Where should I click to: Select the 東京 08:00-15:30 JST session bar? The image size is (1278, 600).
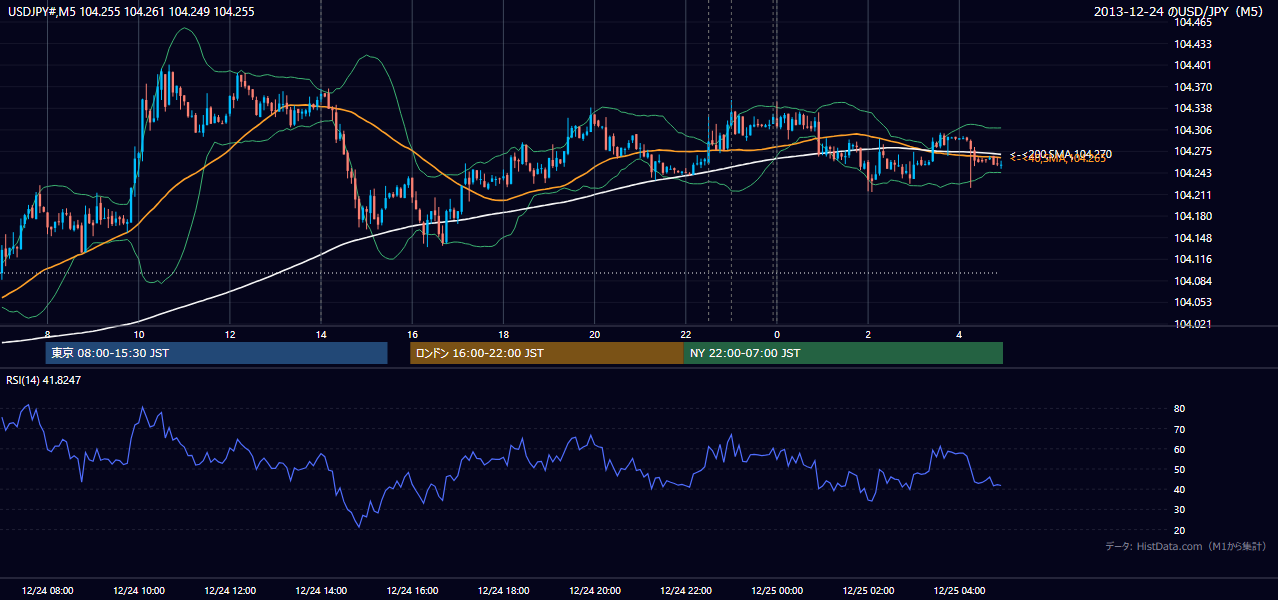(x=216, y=353)
